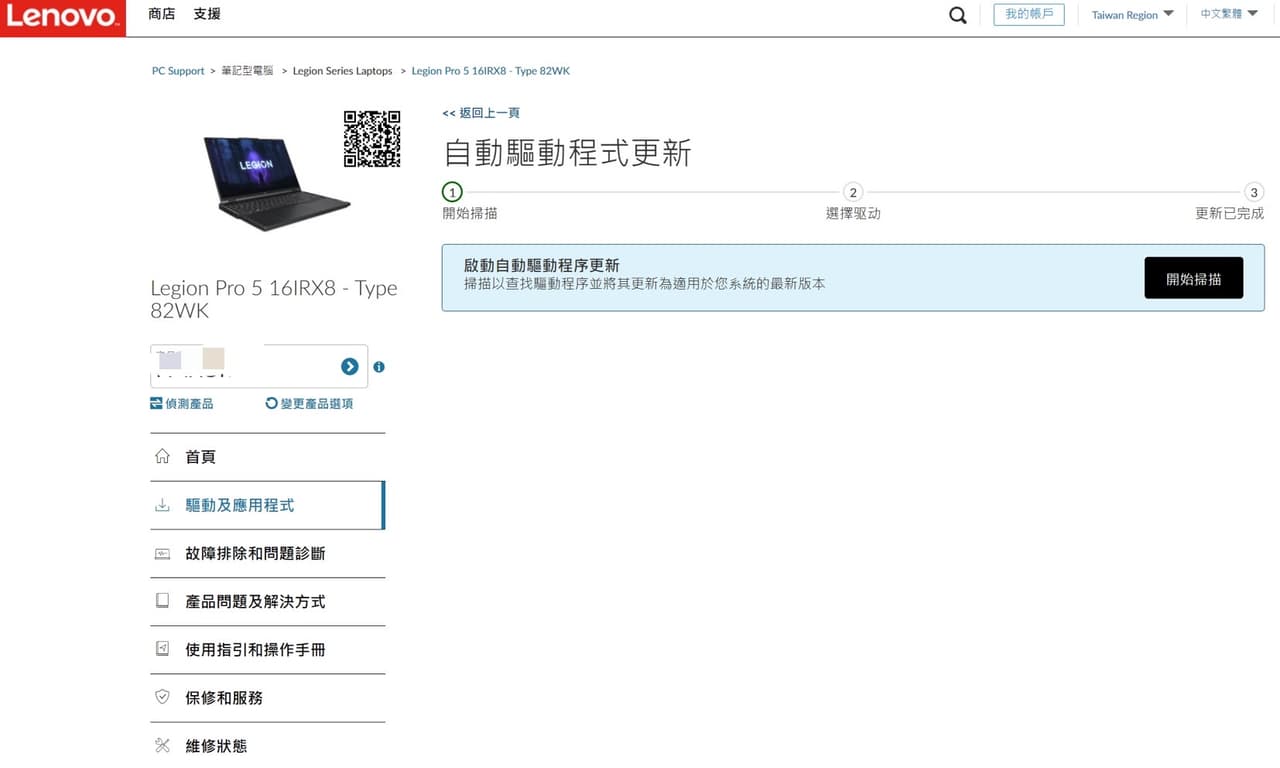
Task: Click the shield icon beside 保修和服務
Action: (x=162, y=697)
